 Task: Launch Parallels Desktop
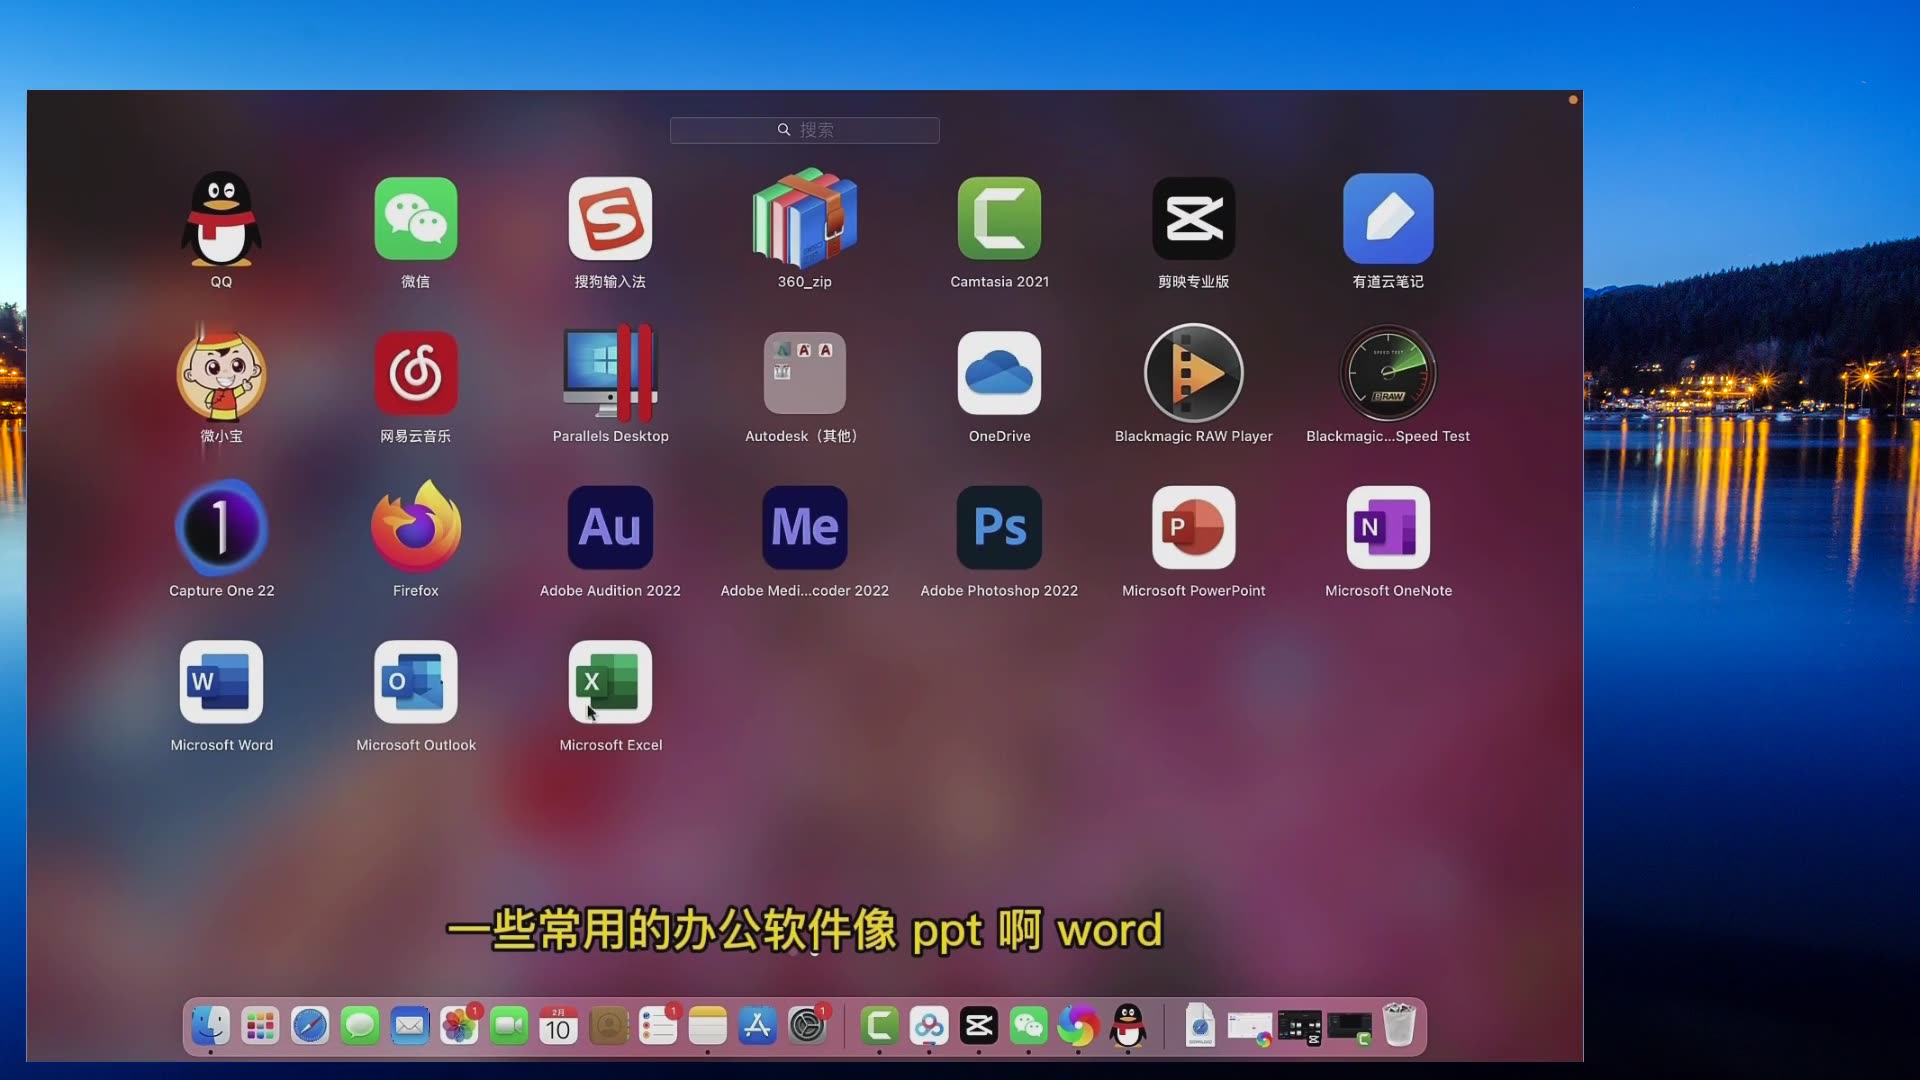coord(610,373)
